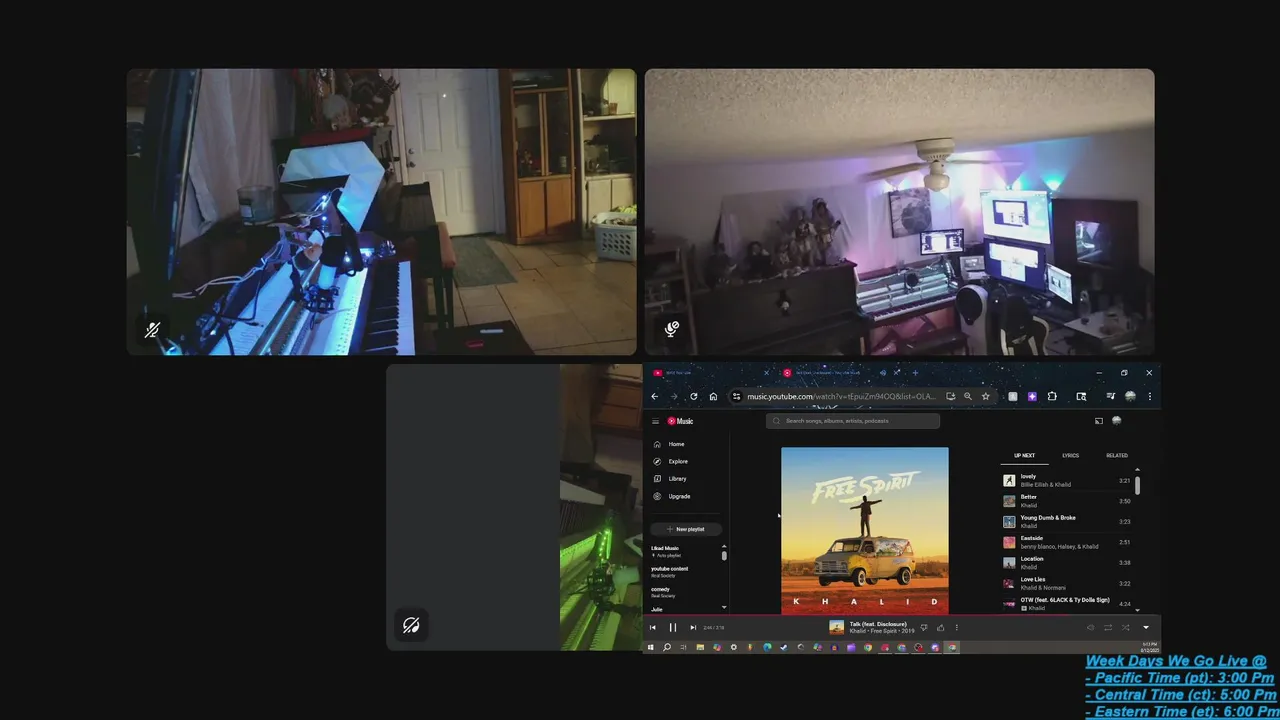
Task: Play 'Love Lies' from the up next queue
Action: [1067, 583]
